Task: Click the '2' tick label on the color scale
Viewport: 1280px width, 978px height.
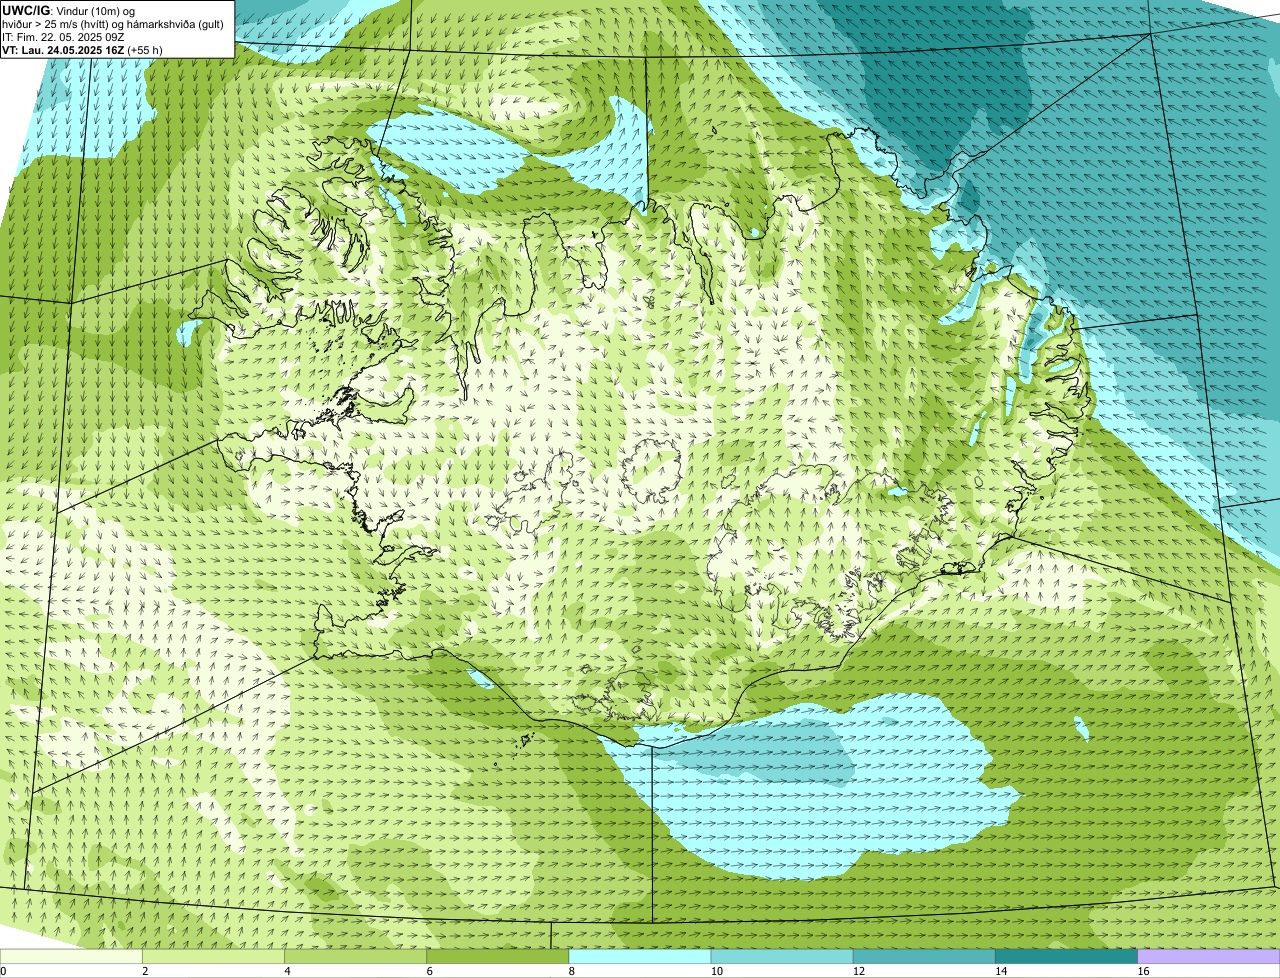Action: (145, 971)
